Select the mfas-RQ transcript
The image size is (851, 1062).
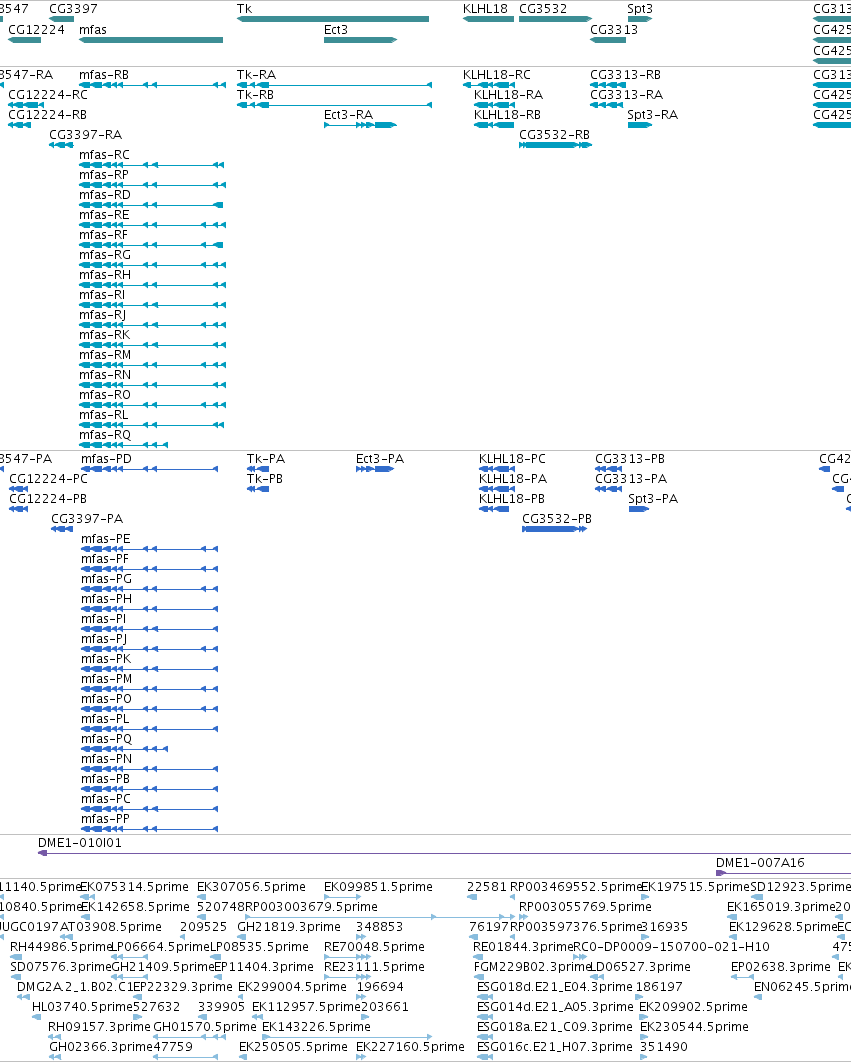click(123, 445)
